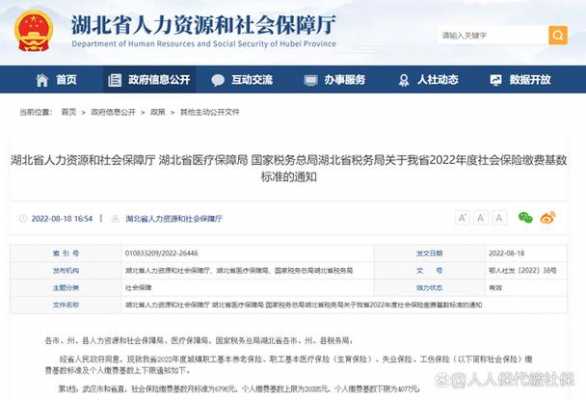Click 首页 breadcrumb link

[68, 112]
